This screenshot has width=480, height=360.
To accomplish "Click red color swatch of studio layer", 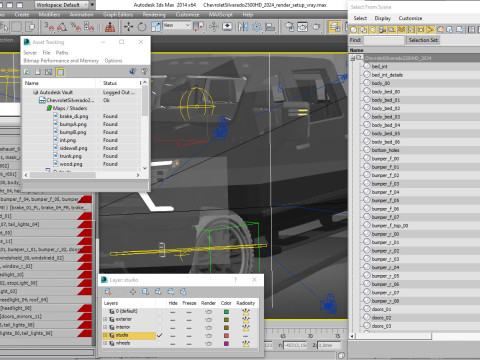I will (x=226, y=336).
